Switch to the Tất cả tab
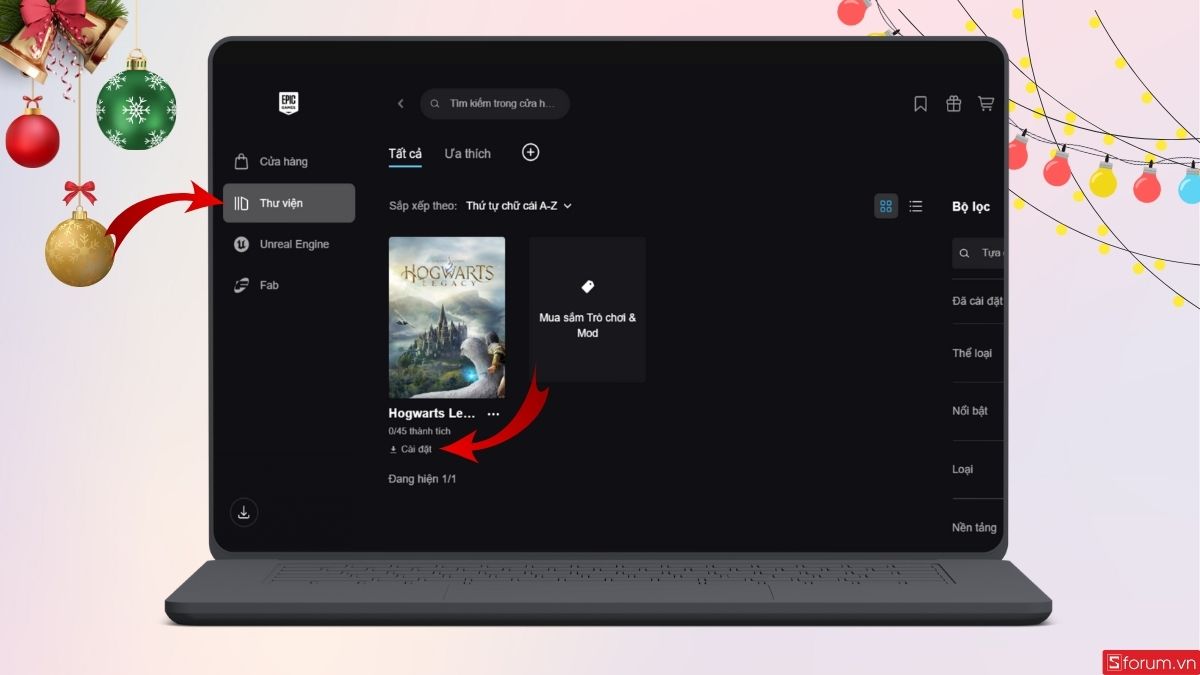 point(405,154)
